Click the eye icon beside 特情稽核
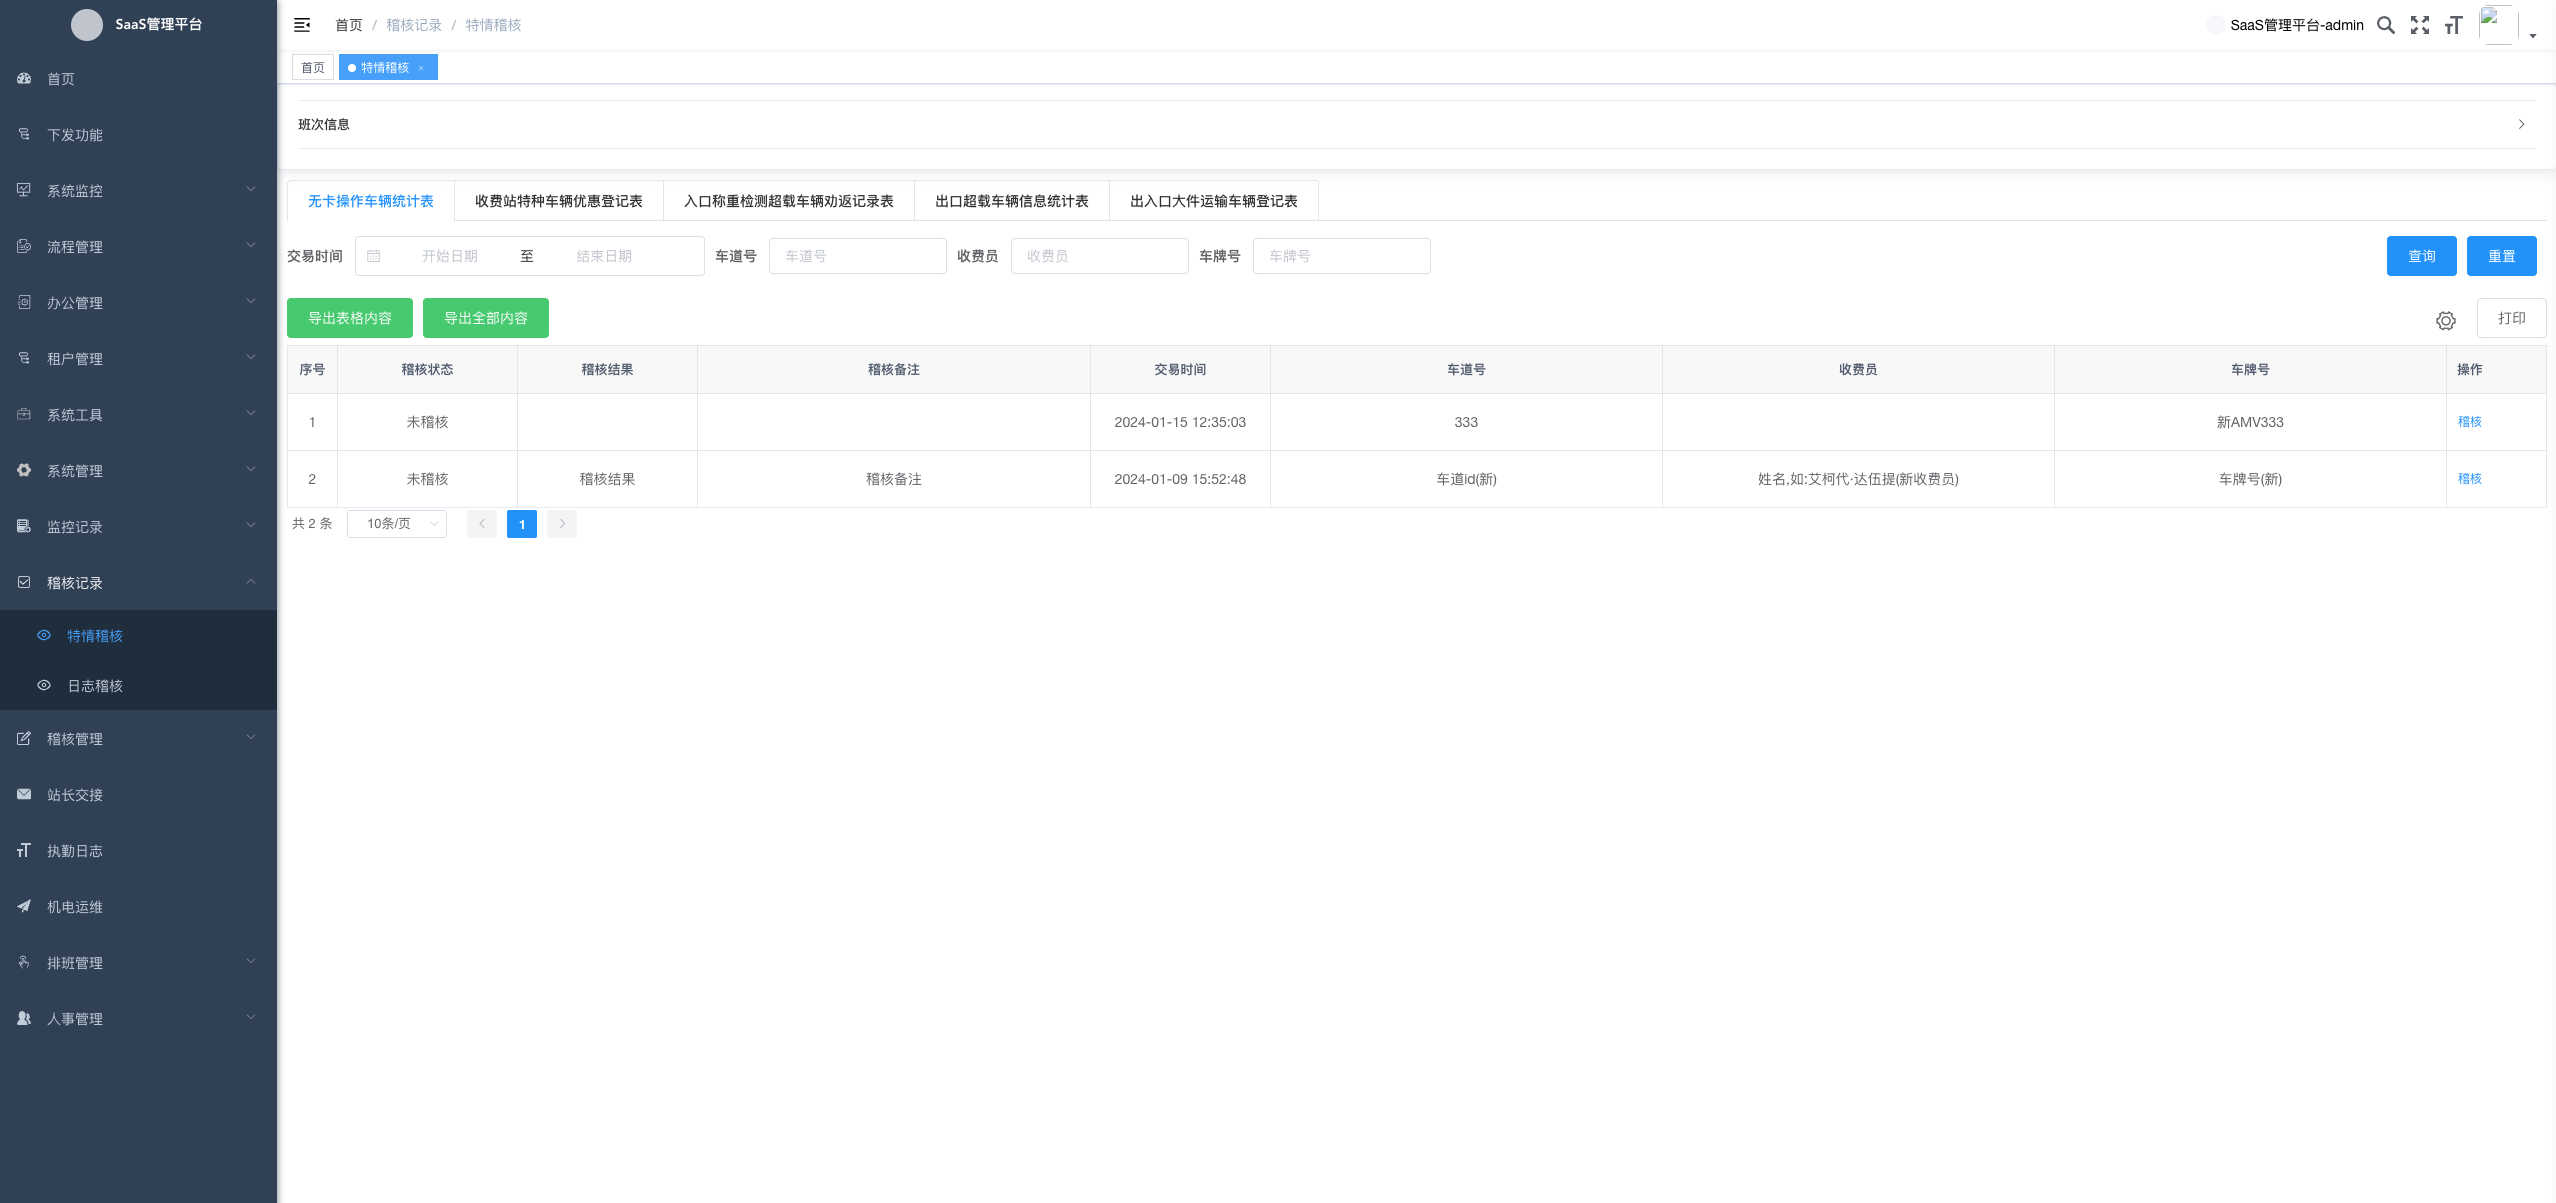 pyautogui.click(x=44, y=635)
